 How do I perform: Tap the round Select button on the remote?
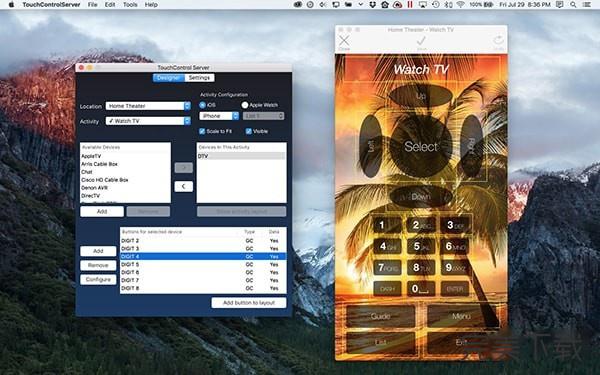tap(421, 146)
